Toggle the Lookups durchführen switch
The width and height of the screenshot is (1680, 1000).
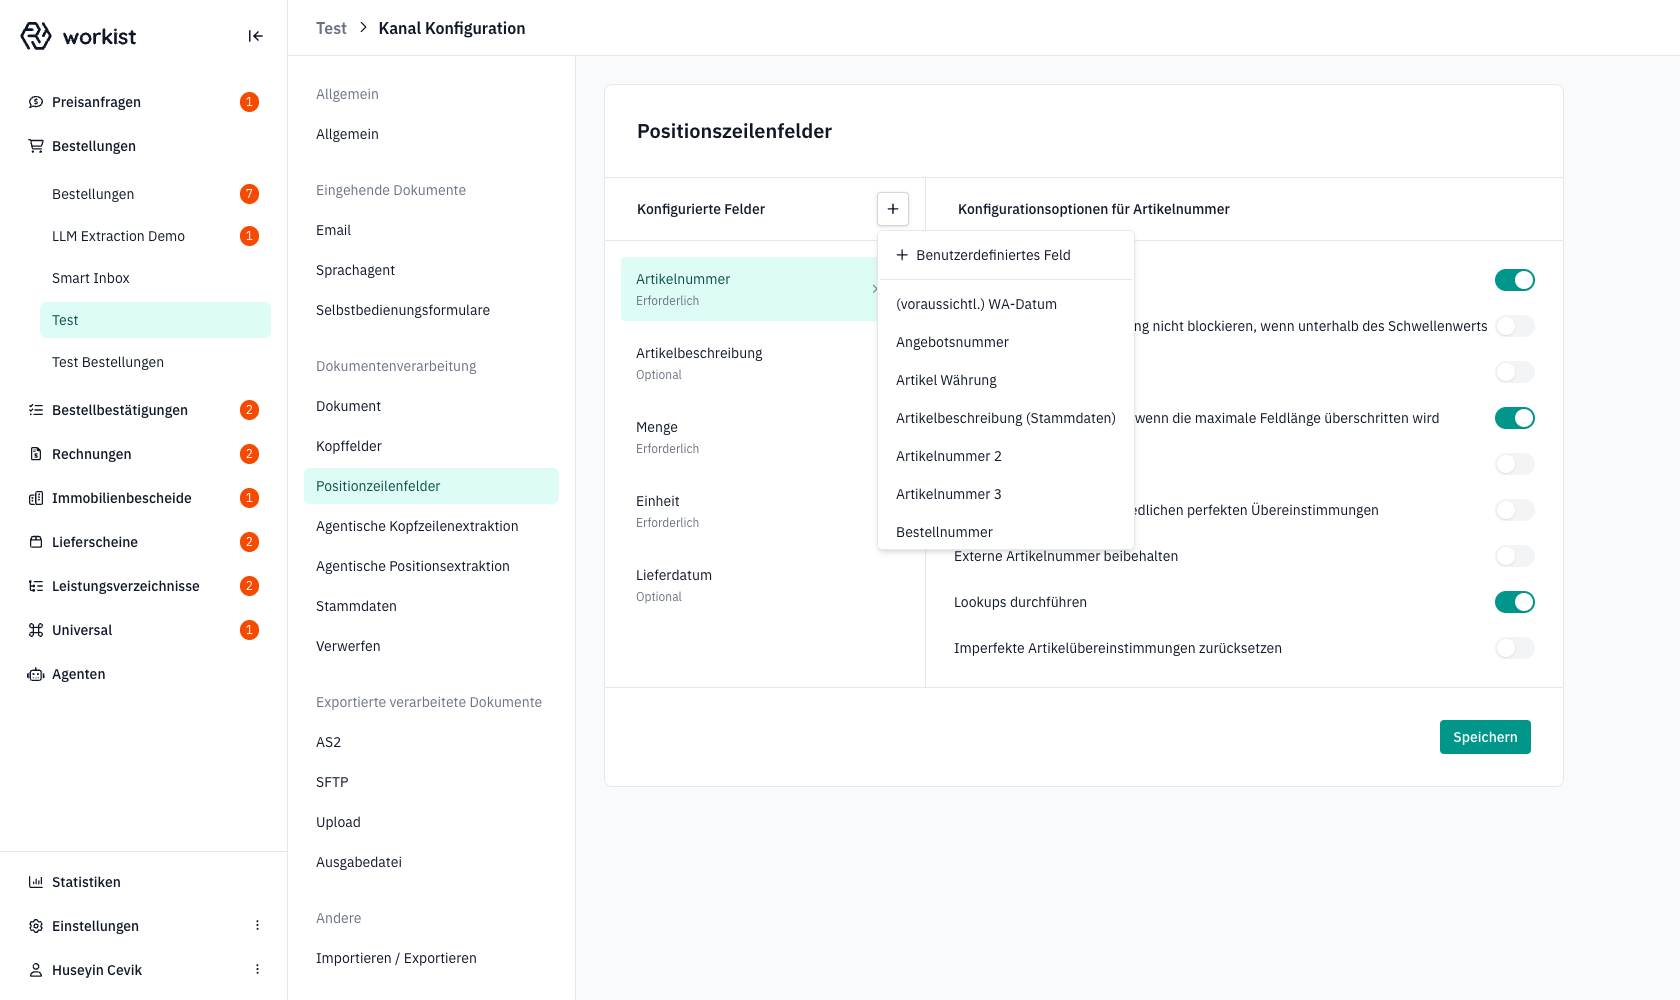click(x=1515, y=602)
